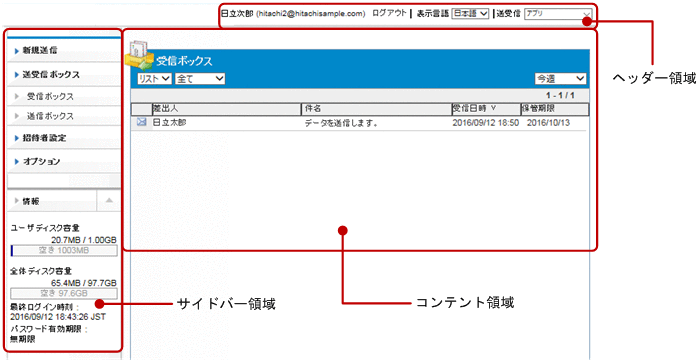Open the 送受信 アプリ dropdown
The image size is (700, 363).
point(558,14)
